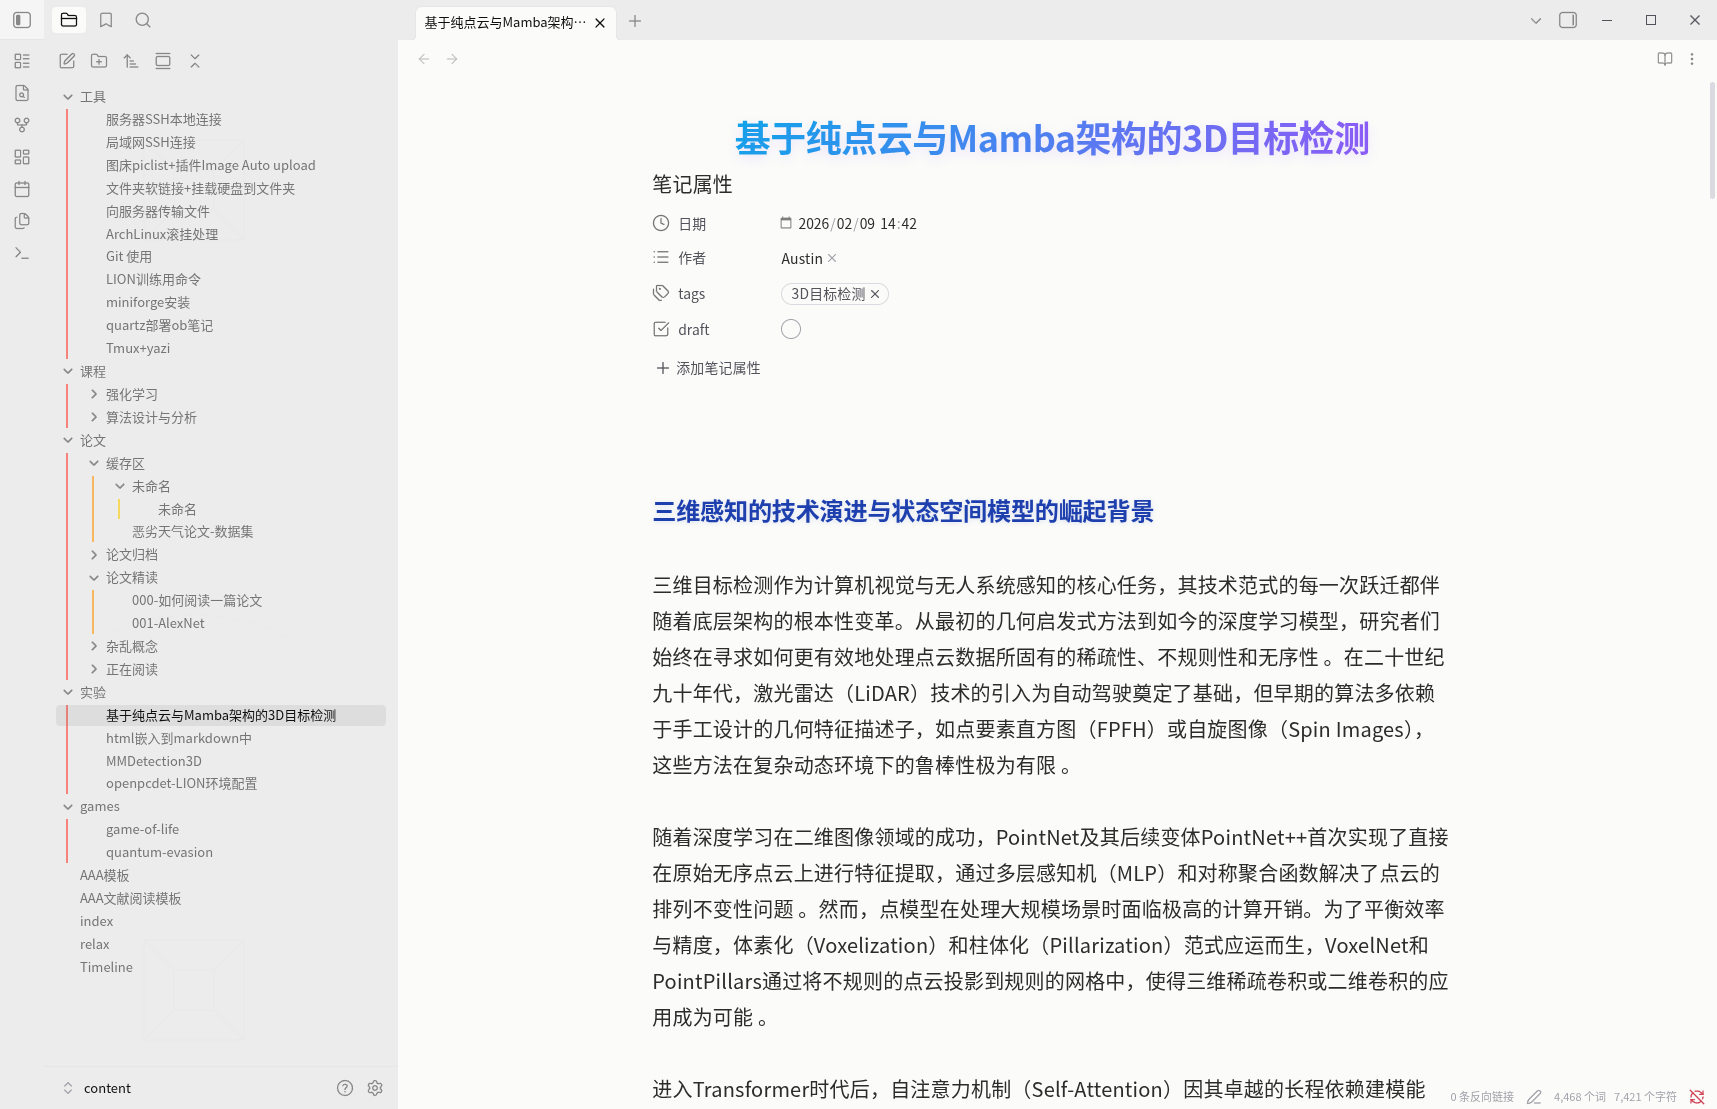
Task: Open the canvas ribbon icon
Action: click(x=22, y=157)
